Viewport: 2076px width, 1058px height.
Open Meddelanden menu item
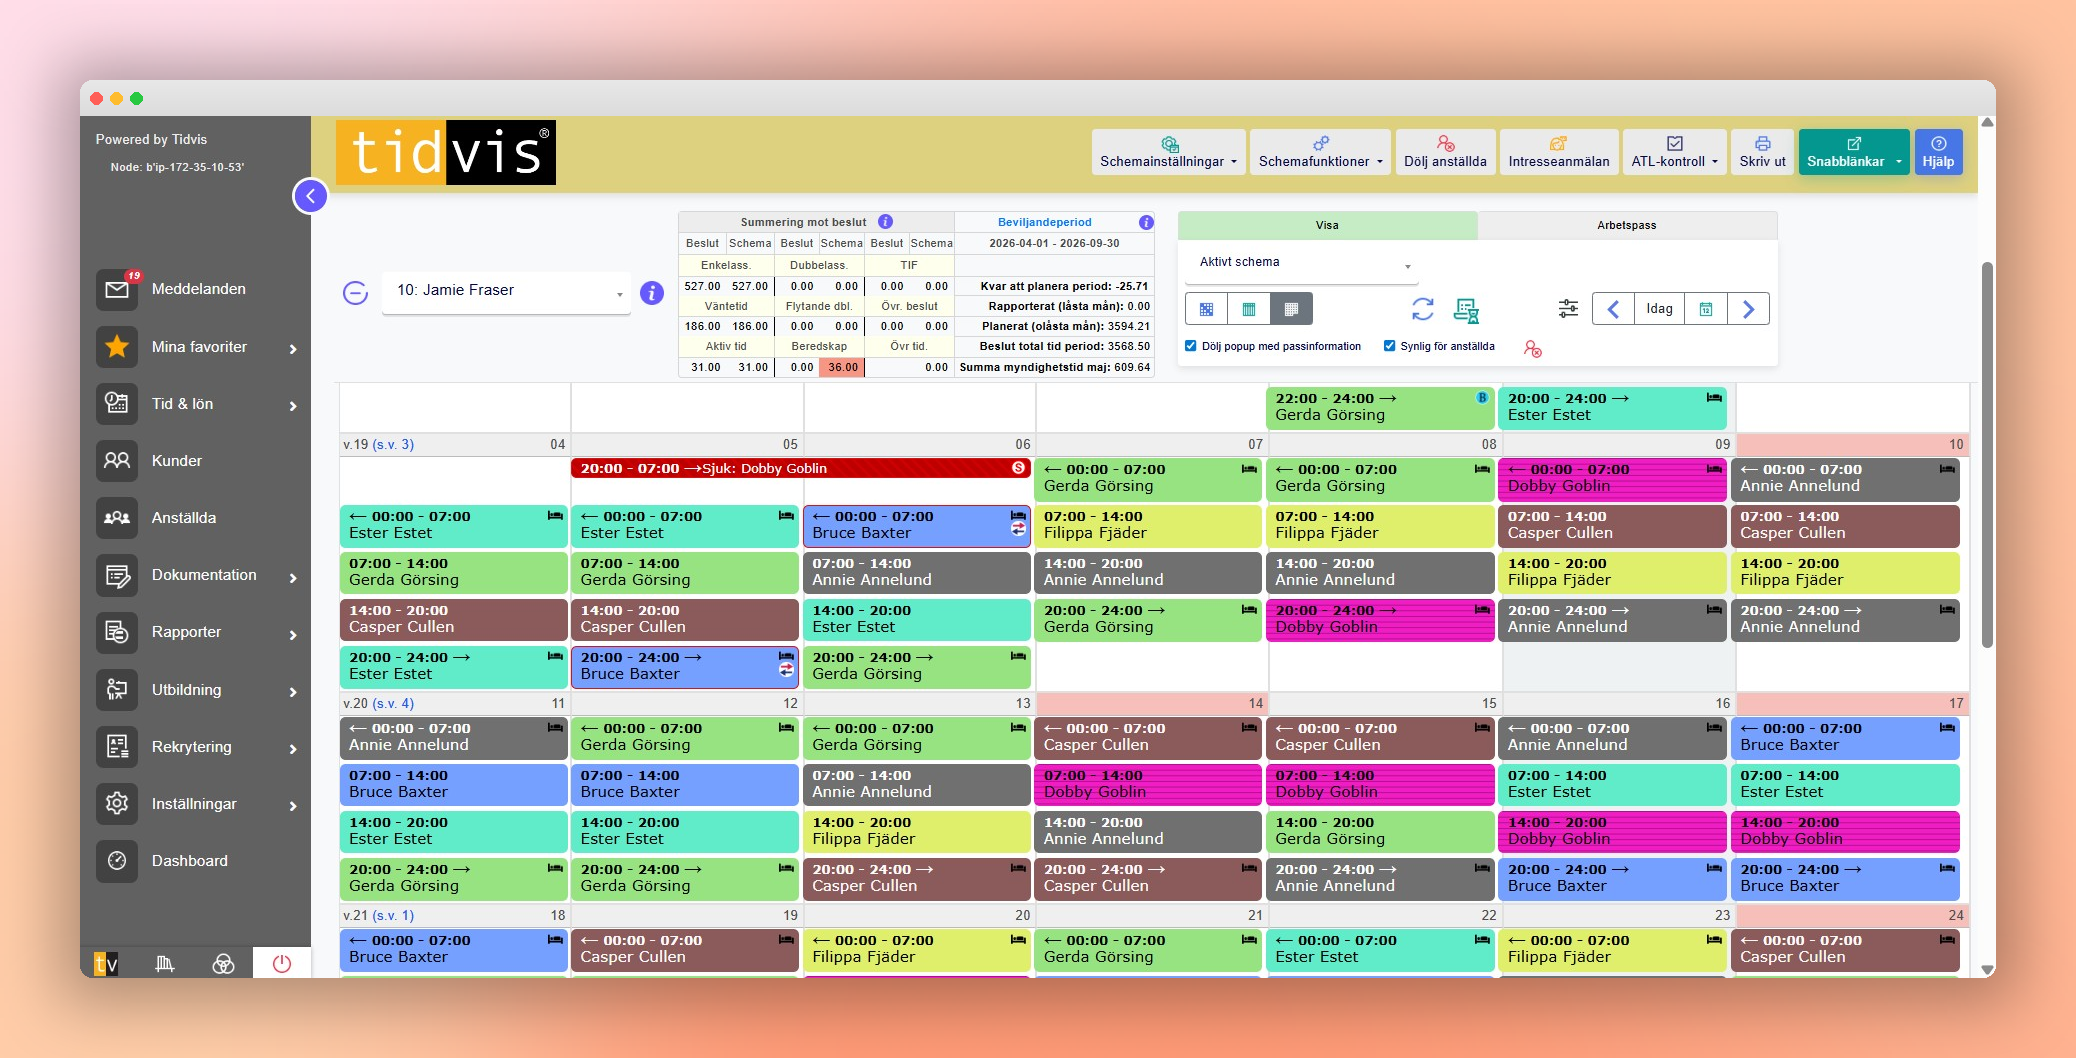[x=199, y=289]
